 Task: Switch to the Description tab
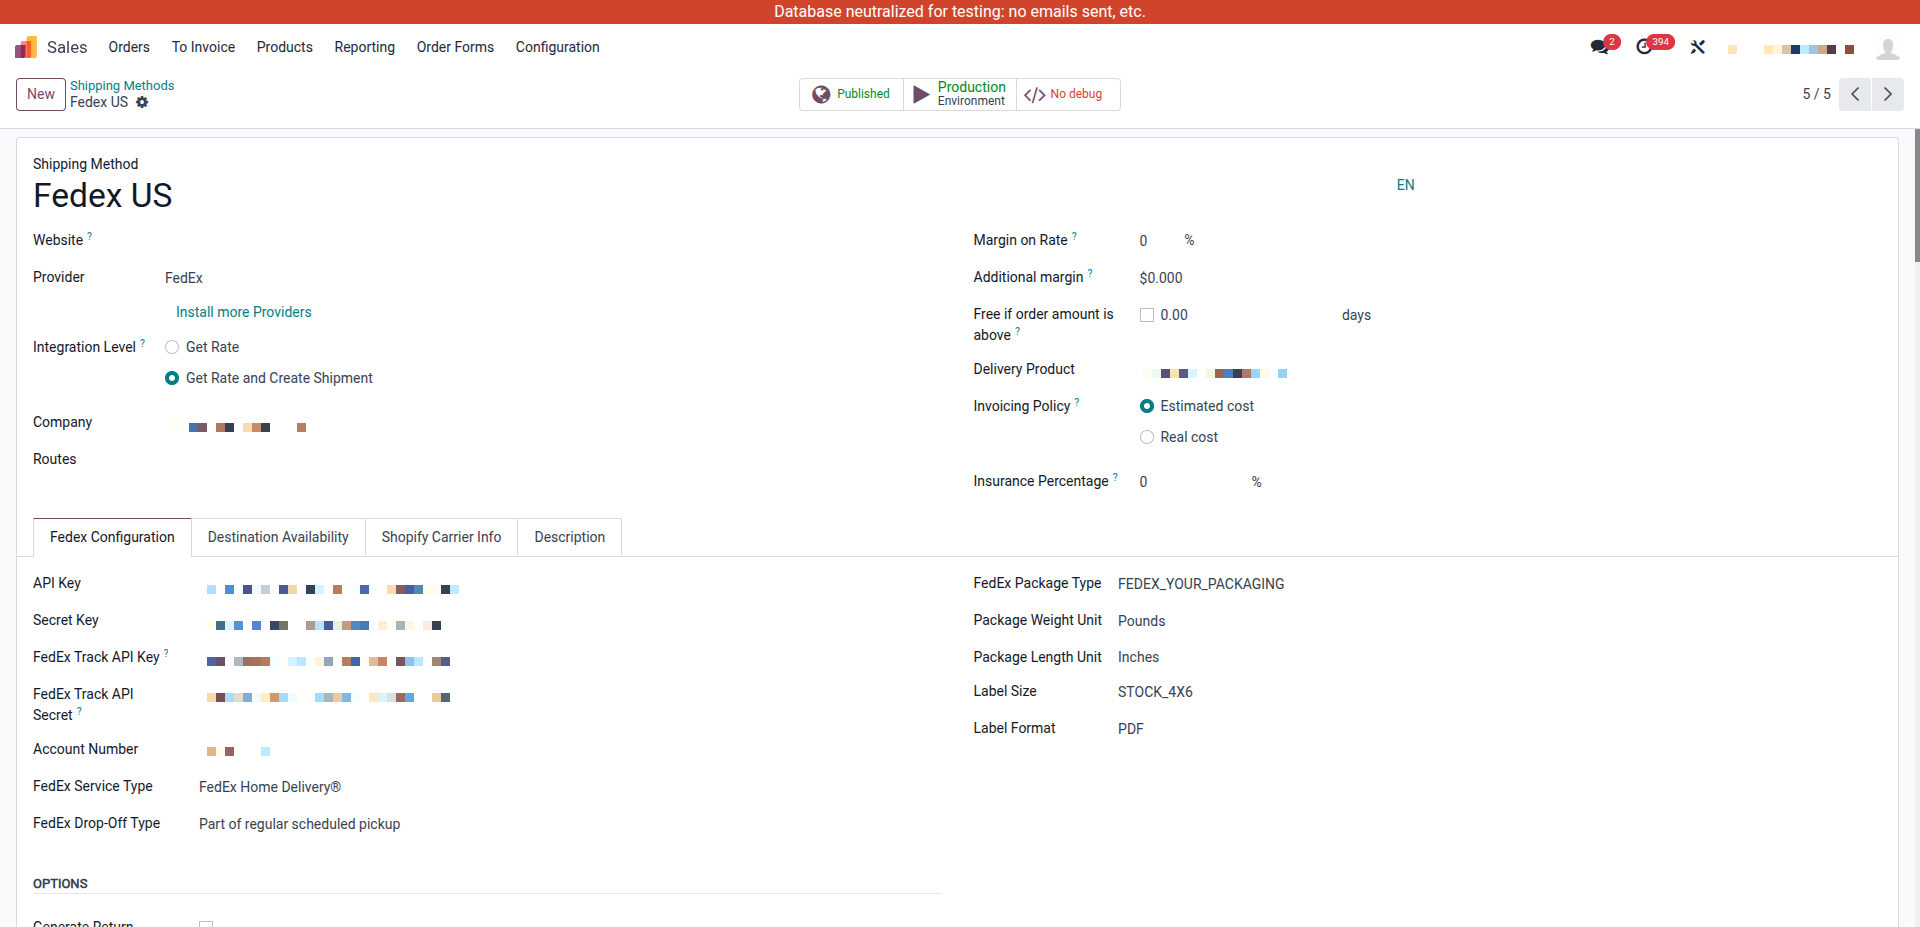(x=570, y=537)
